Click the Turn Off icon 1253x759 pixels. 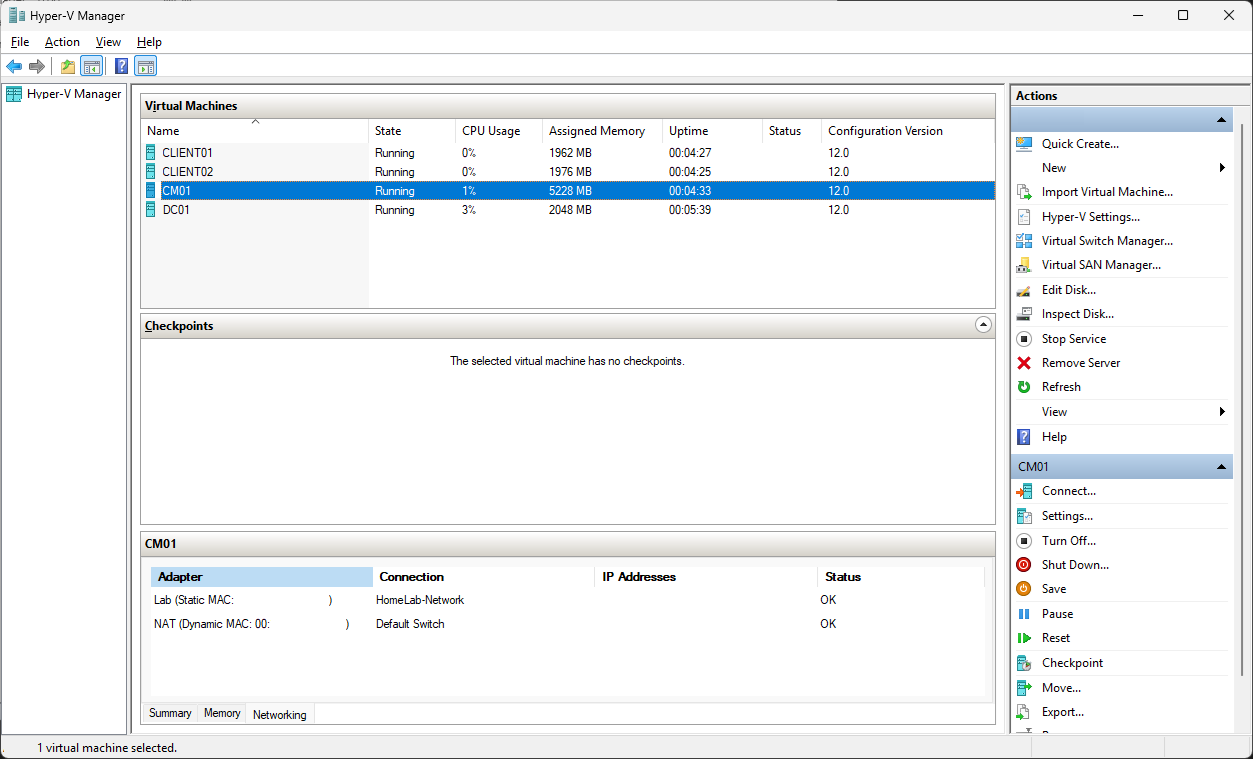pos(1024,541)
